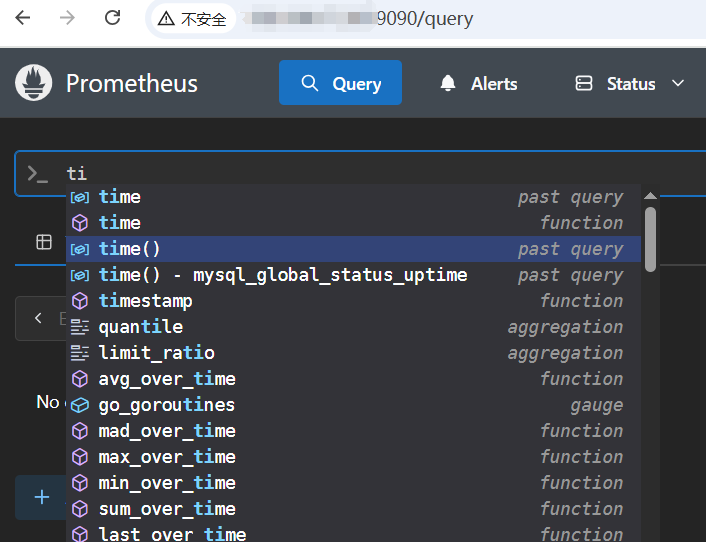Click the bell icon beside Alerts
This screenshot has height=542, width=706.
pyautogui.click(x=448, y=83)
